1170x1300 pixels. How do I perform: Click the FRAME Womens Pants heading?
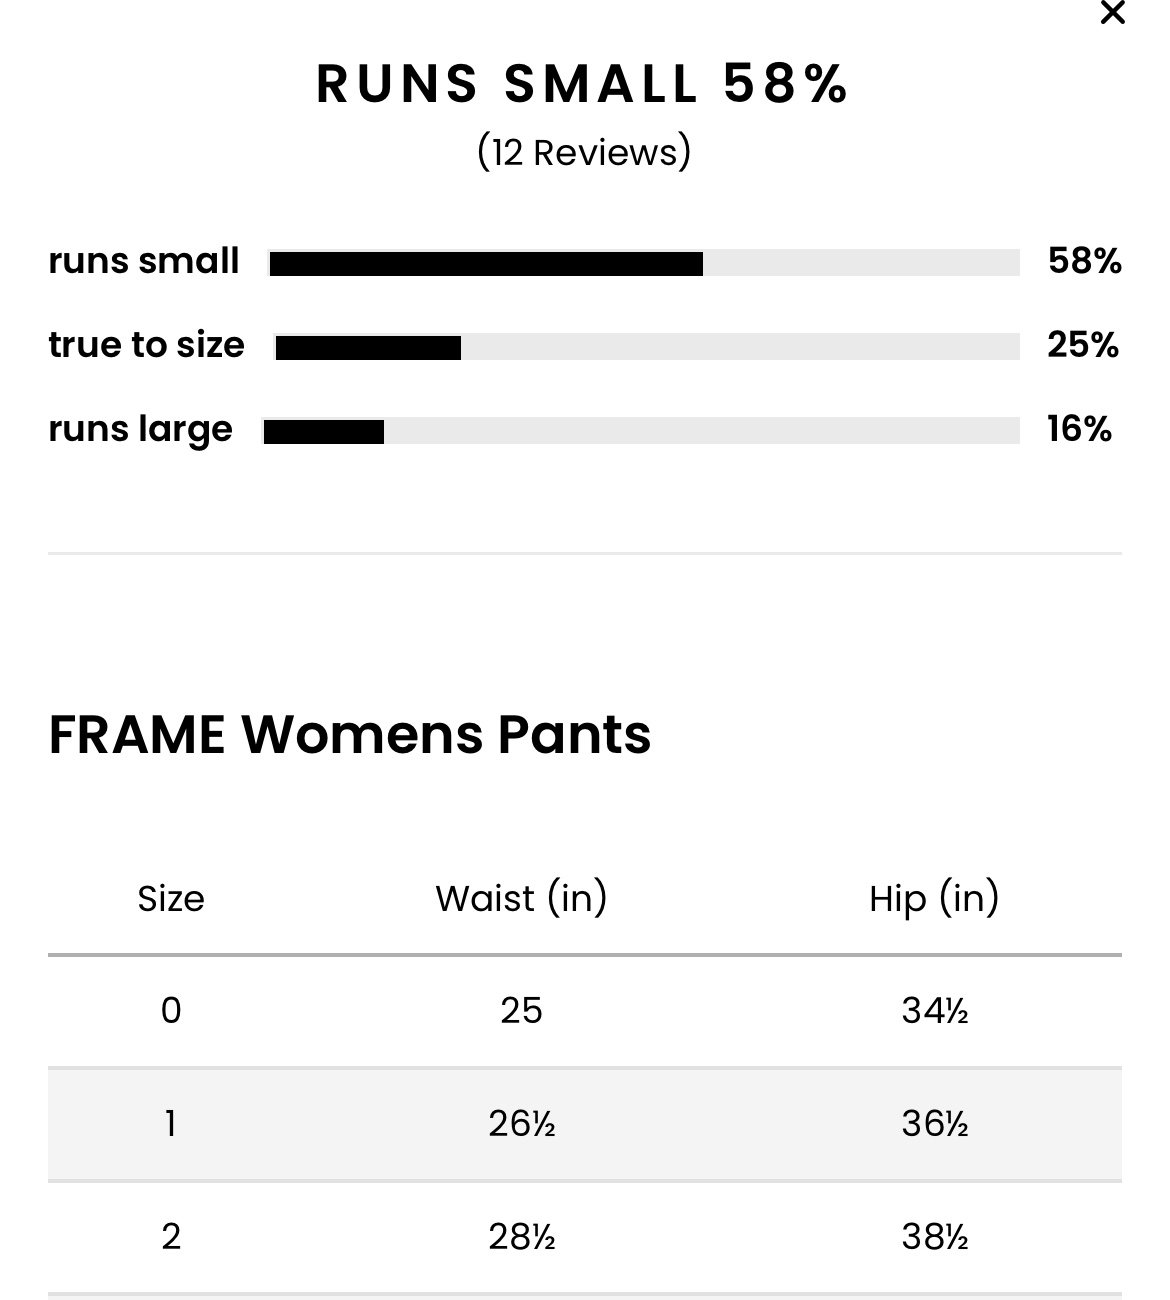(x=350, y=735)
